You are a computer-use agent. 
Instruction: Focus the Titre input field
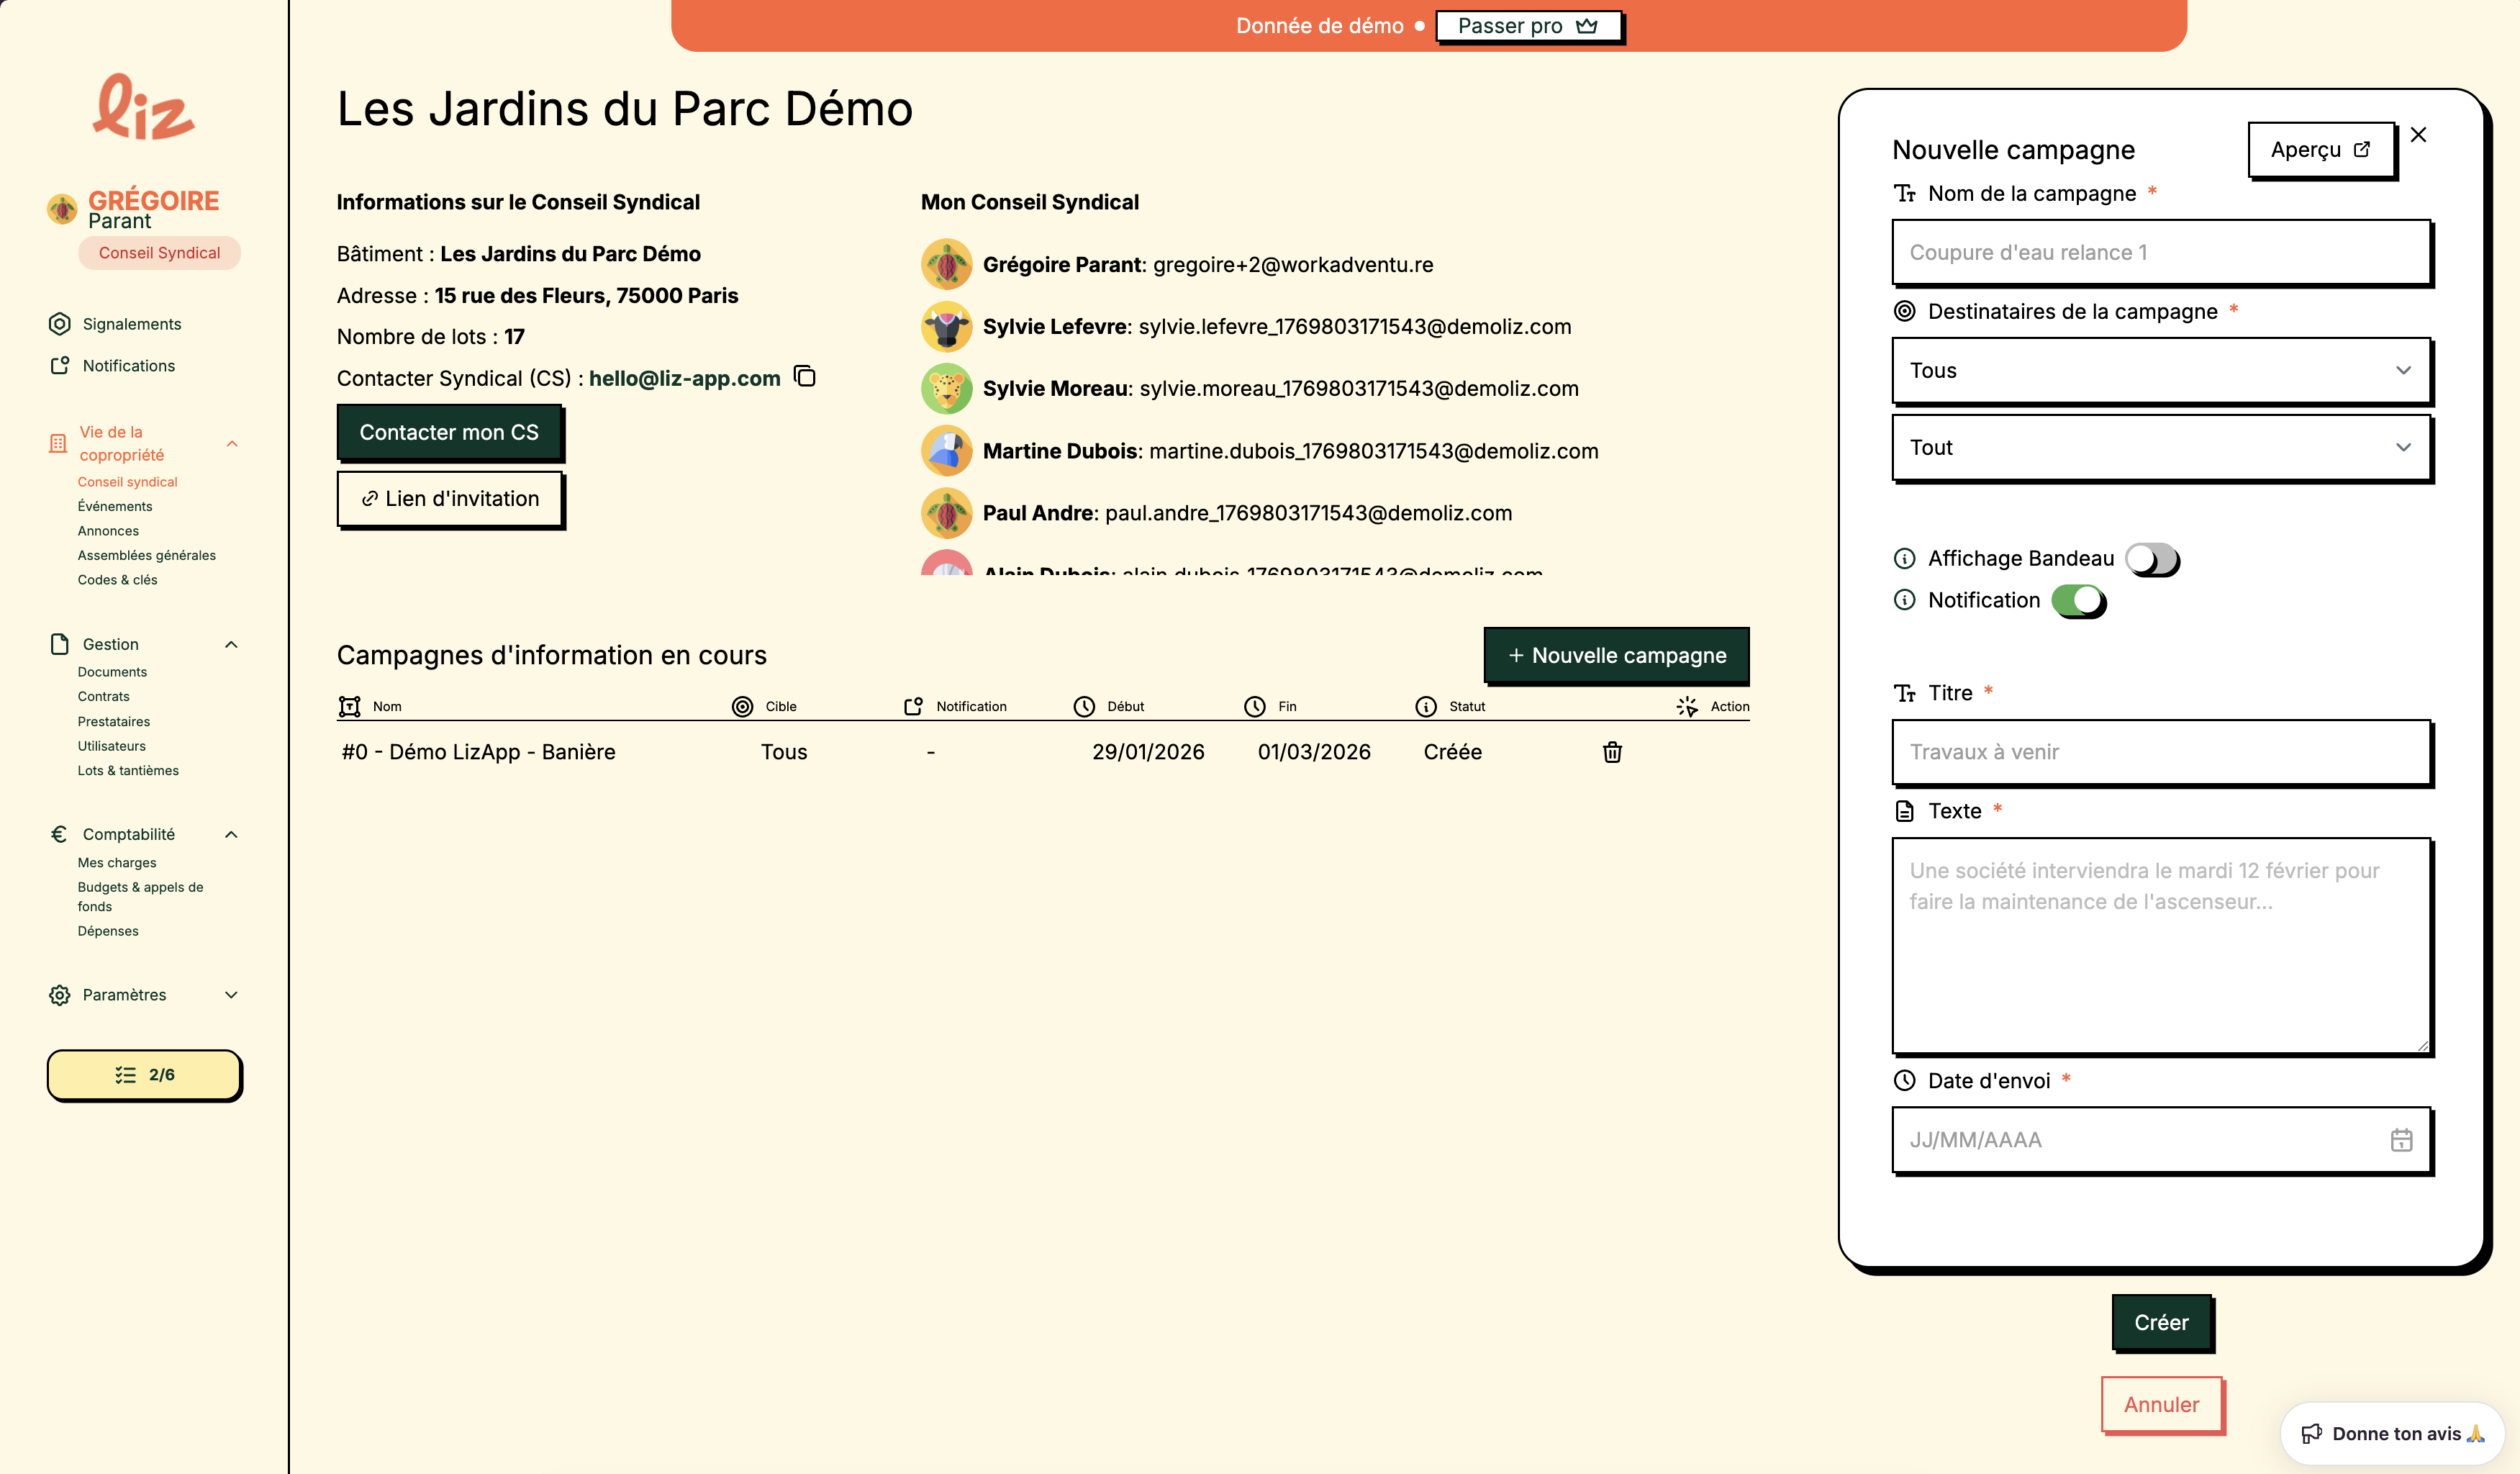(2161, 752)
